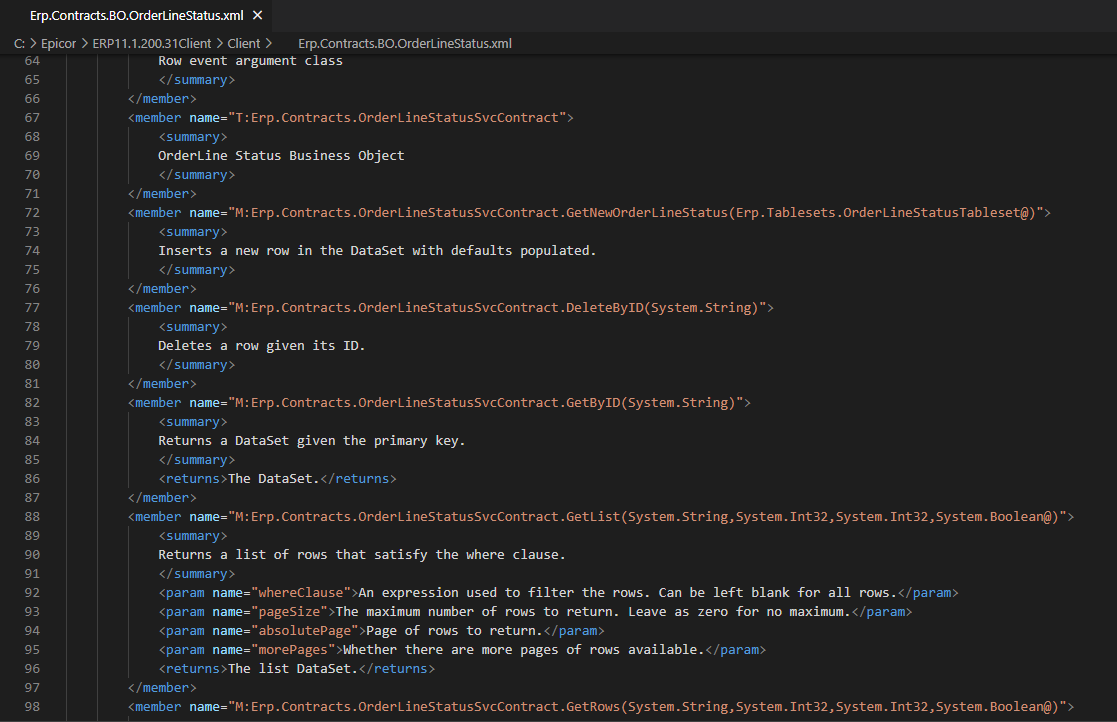Click 'Page of rows to return.' text
1117x722 pixels.
454,630
